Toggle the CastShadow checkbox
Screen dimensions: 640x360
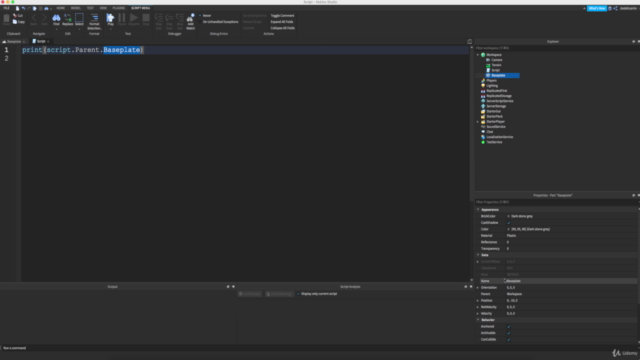pos(509,223)
